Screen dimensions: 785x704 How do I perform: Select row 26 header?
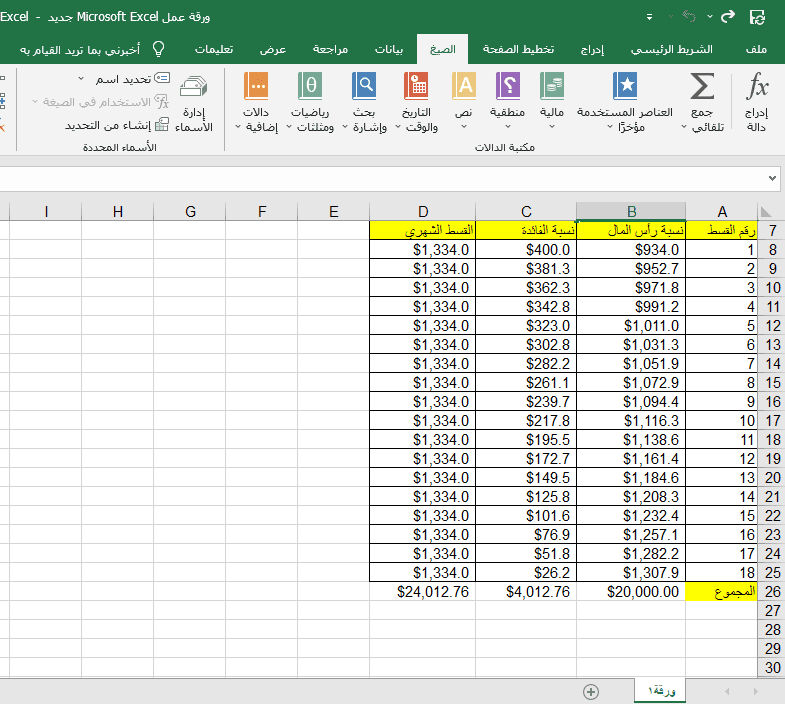(771, 591)
